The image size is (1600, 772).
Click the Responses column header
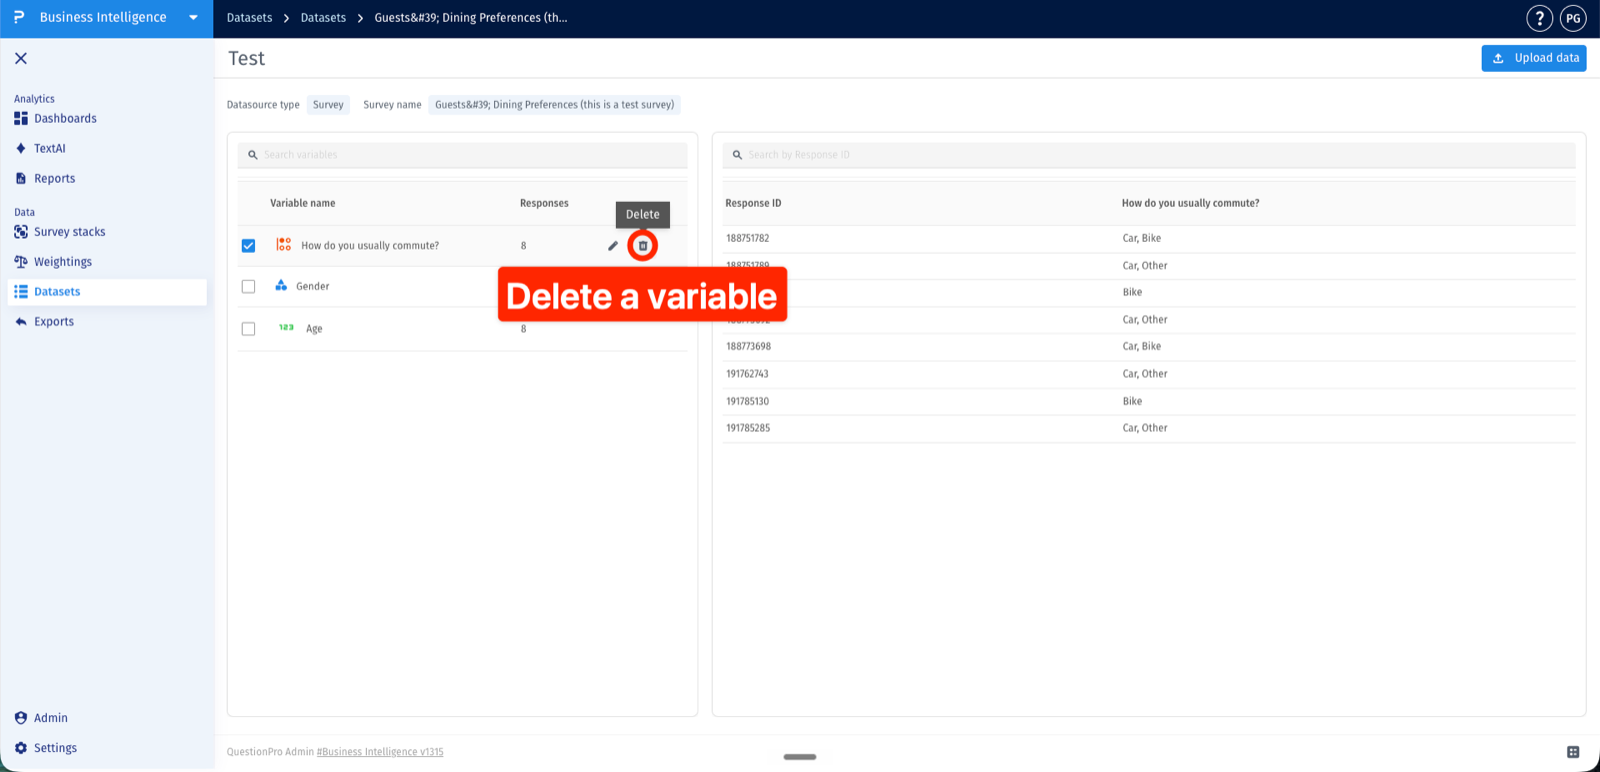(544, 203)
